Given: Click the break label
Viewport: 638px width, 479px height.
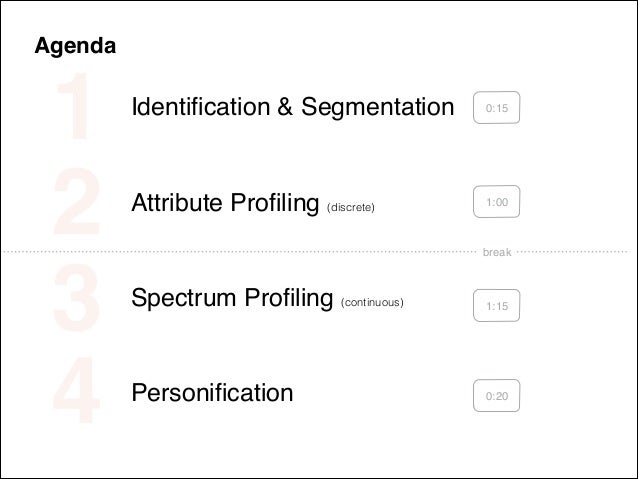Looking at the screenshot, I should coord(496,253).
